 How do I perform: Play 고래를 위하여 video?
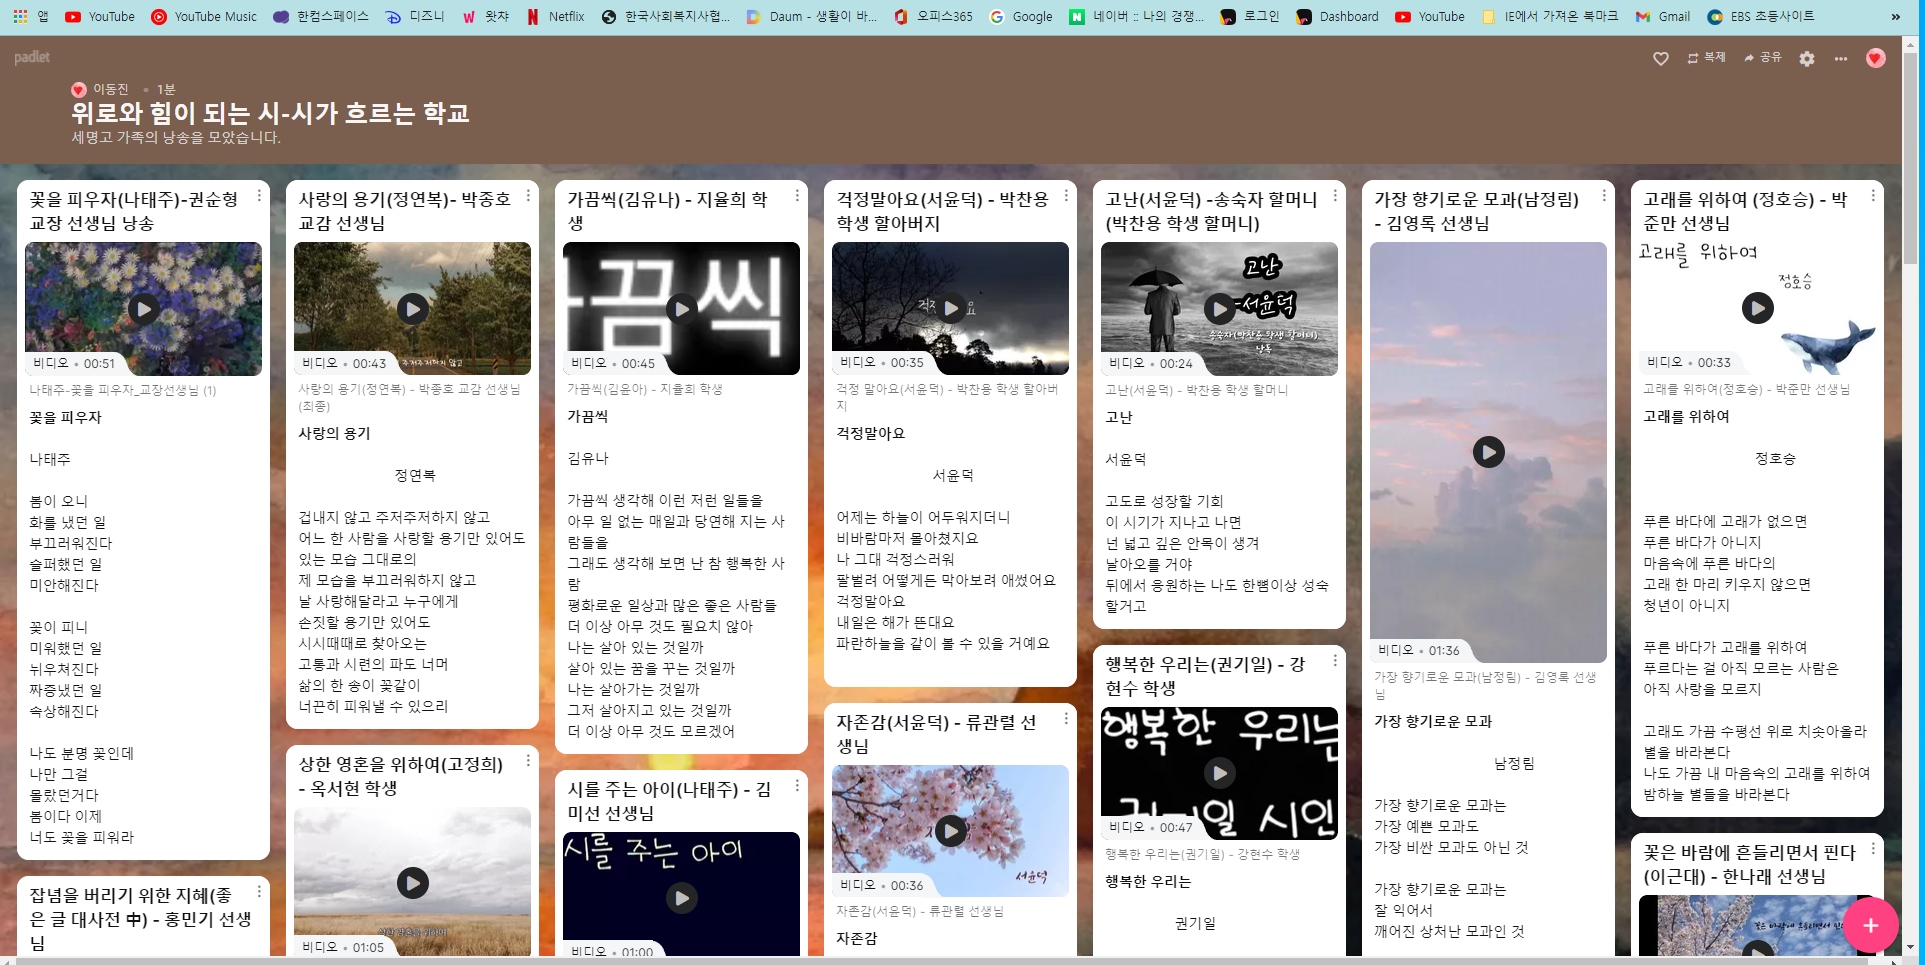[x=1758, y=308]
